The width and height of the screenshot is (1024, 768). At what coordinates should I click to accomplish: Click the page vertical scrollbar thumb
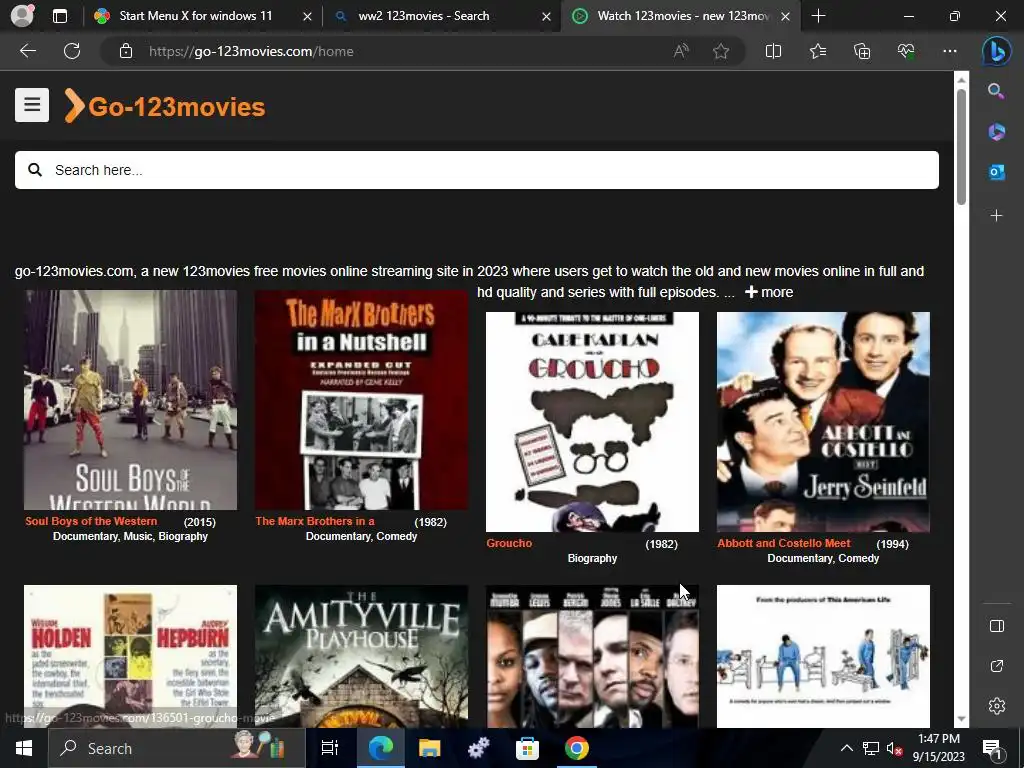click(961, 146)
